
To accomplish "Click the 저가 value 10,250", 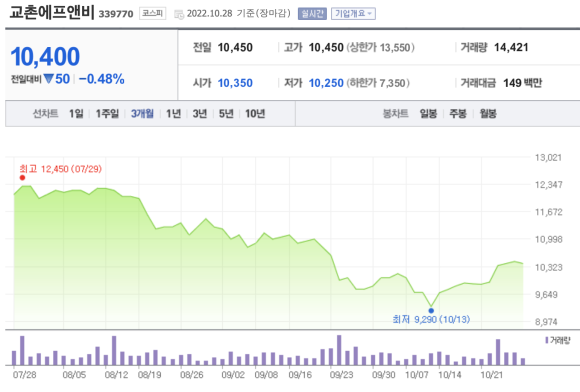I will [x=326, y=83].
